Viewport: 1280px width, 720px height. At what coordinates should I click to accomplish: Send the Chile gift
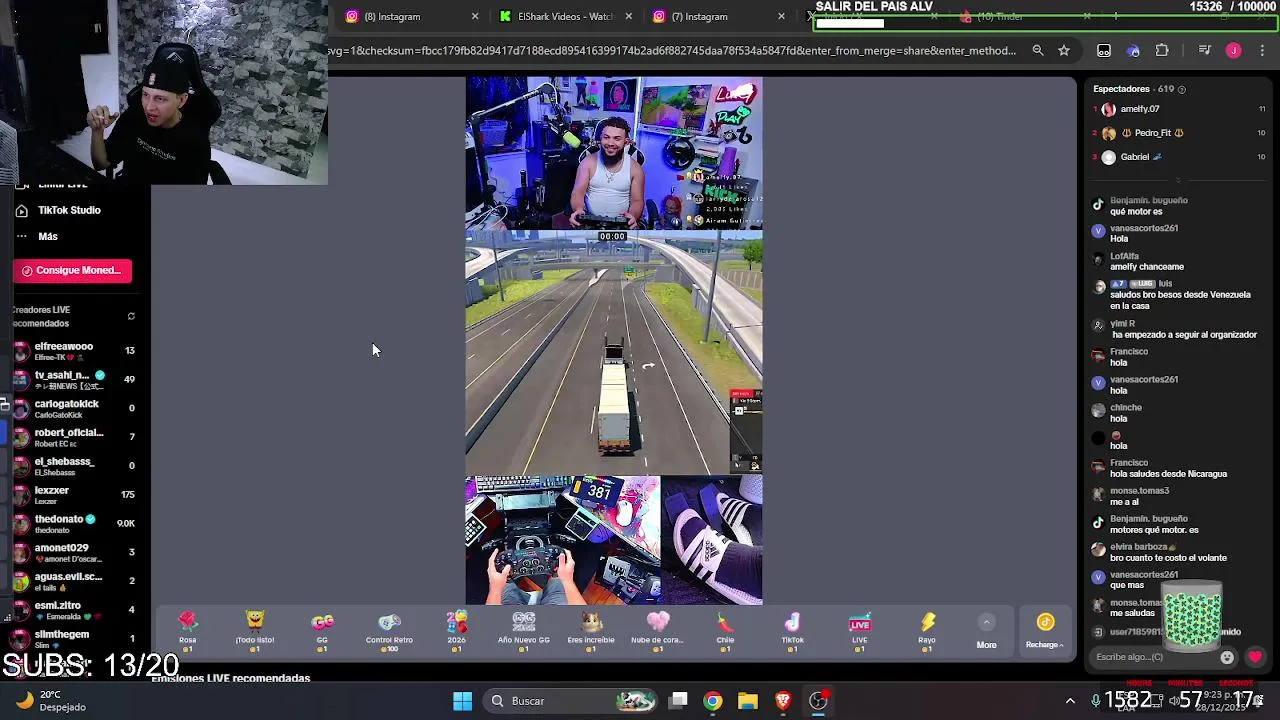pos(725,632)
